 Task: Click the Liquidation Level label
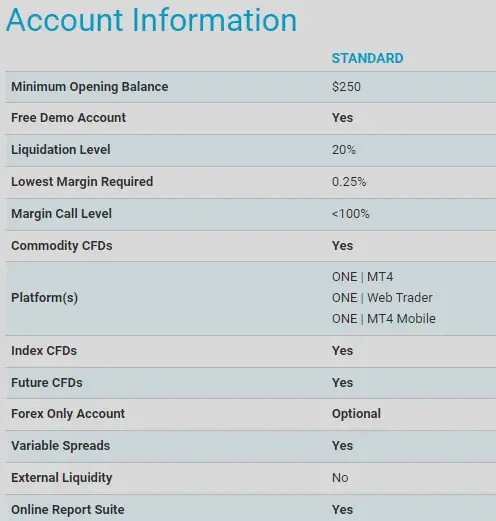tap(61, 149)
